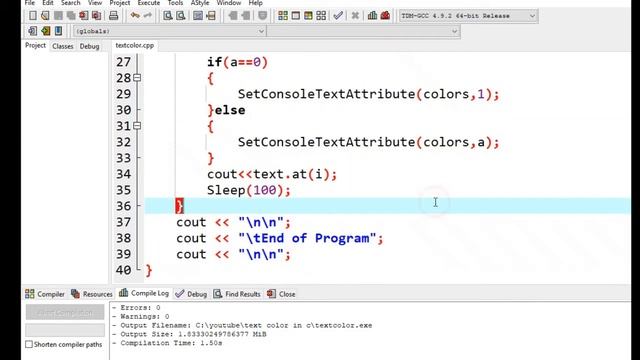Click the Close file toolbar icon
The width and height of the screenshot is (640, 360).
(84, 16)
